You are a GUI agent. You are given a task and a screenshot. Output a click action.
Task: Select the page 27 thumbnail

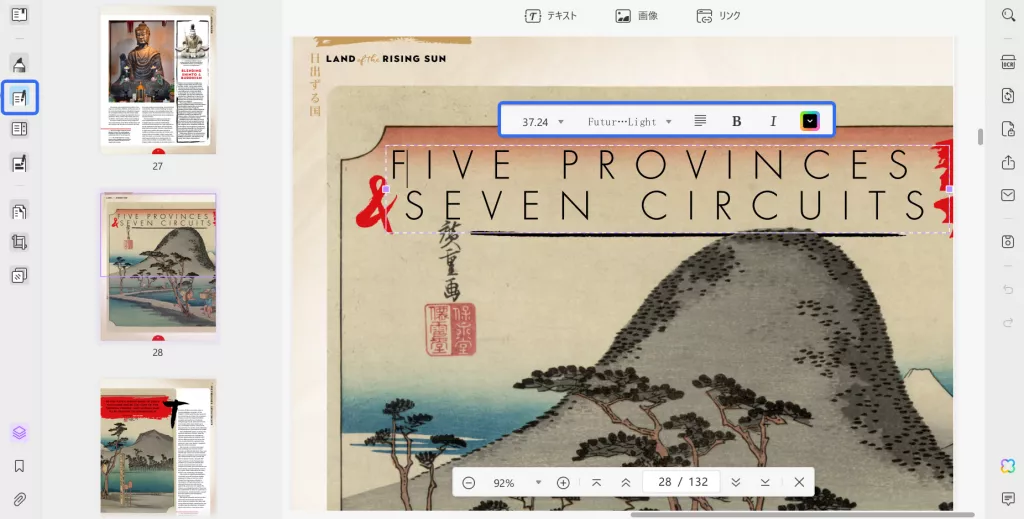158,80
